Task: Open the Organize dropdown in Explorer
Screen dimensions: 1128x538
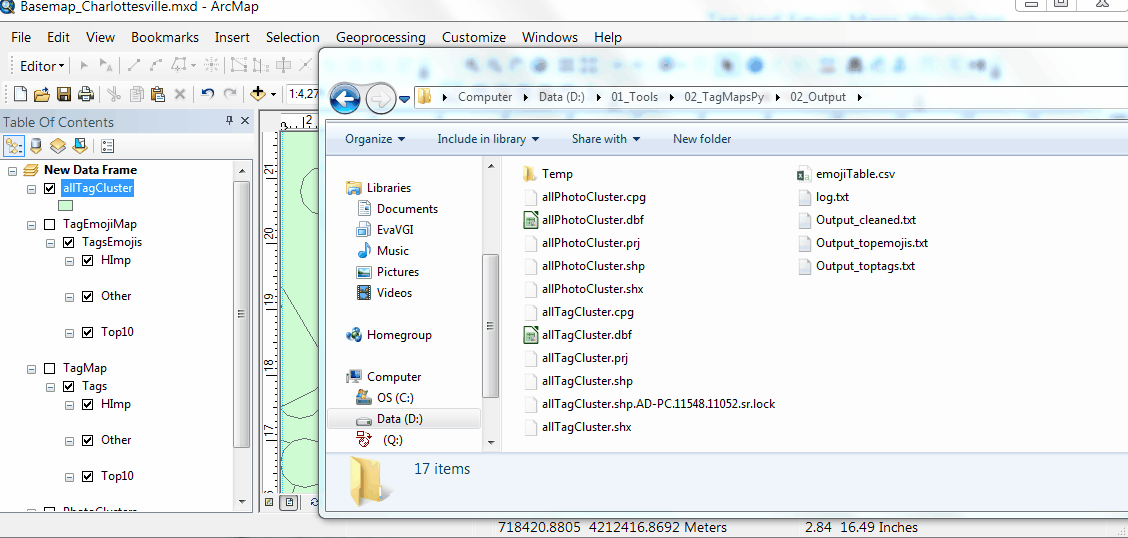Action: click(x=375, y=139)
